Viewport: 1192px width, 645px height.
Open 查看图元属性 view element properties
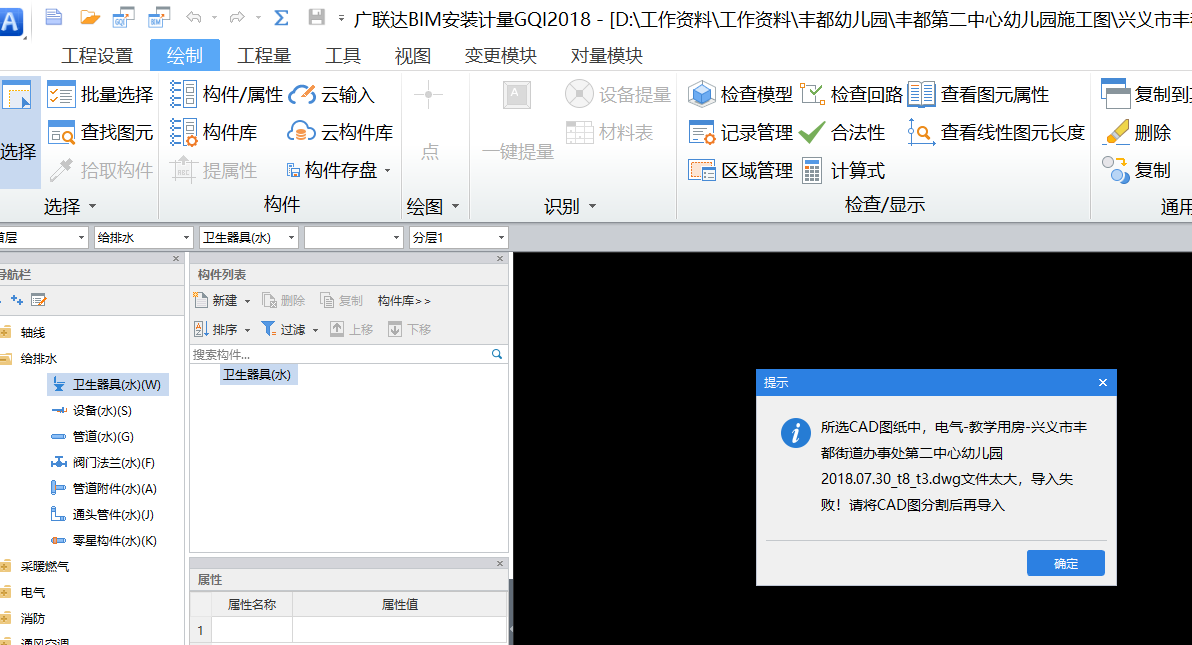978,94
